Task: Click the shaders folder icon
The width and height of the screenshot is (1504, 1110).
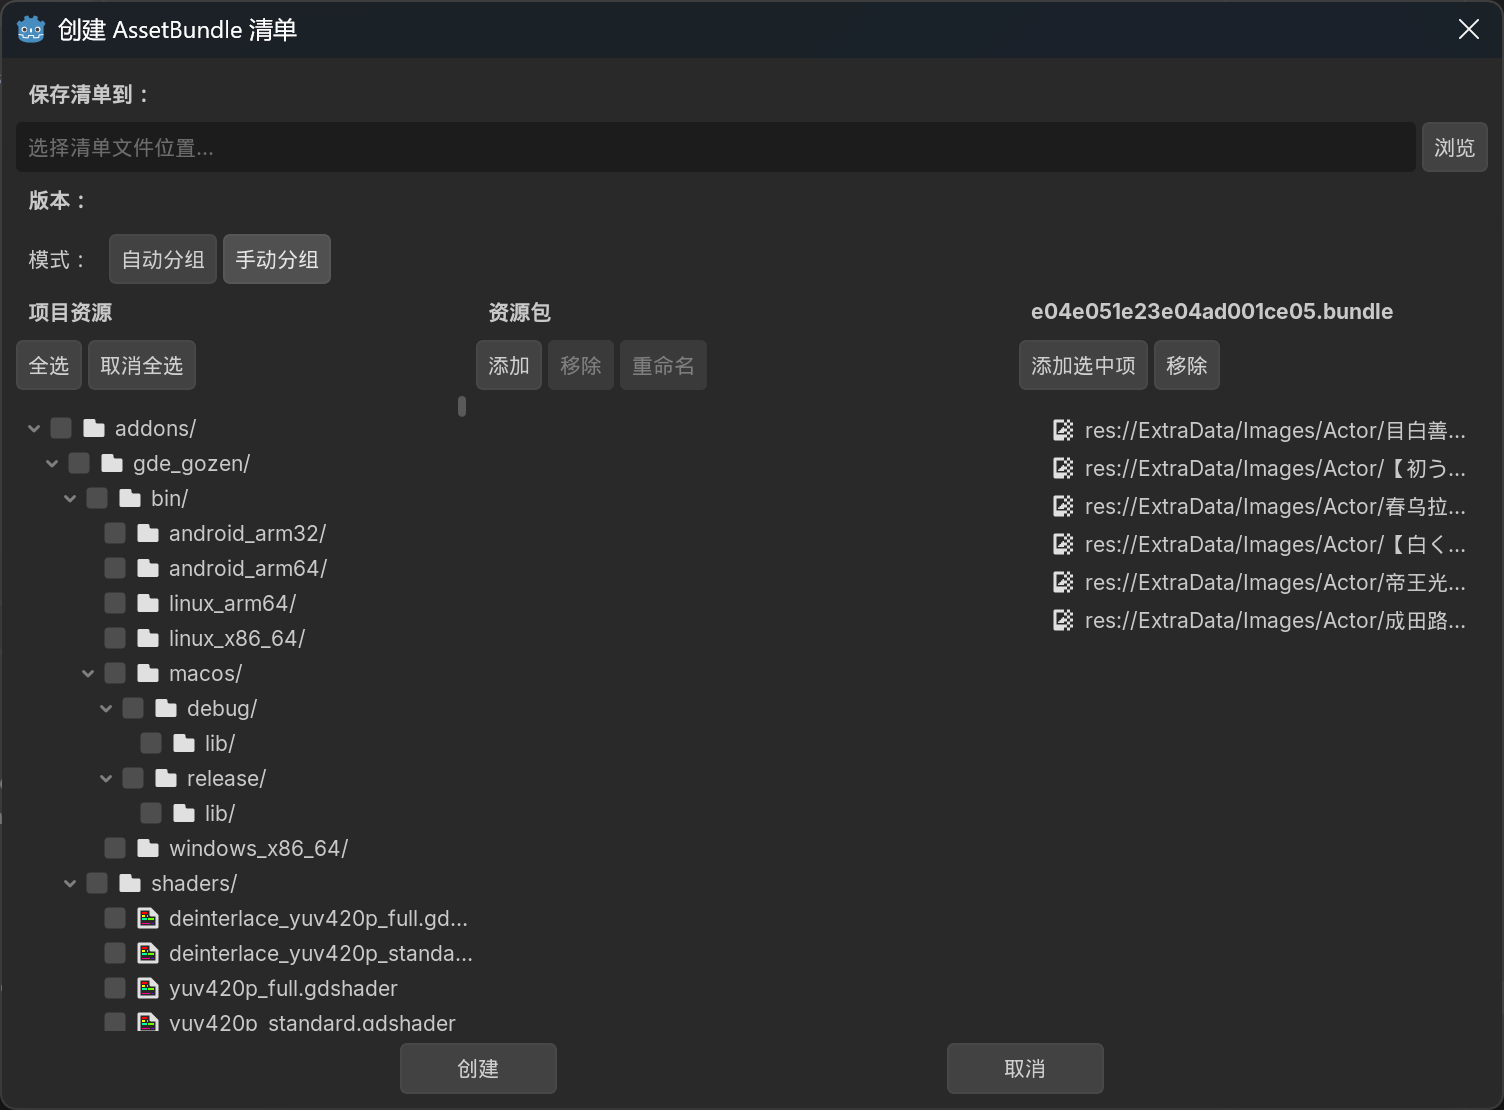Action: [x=130, y=884]
